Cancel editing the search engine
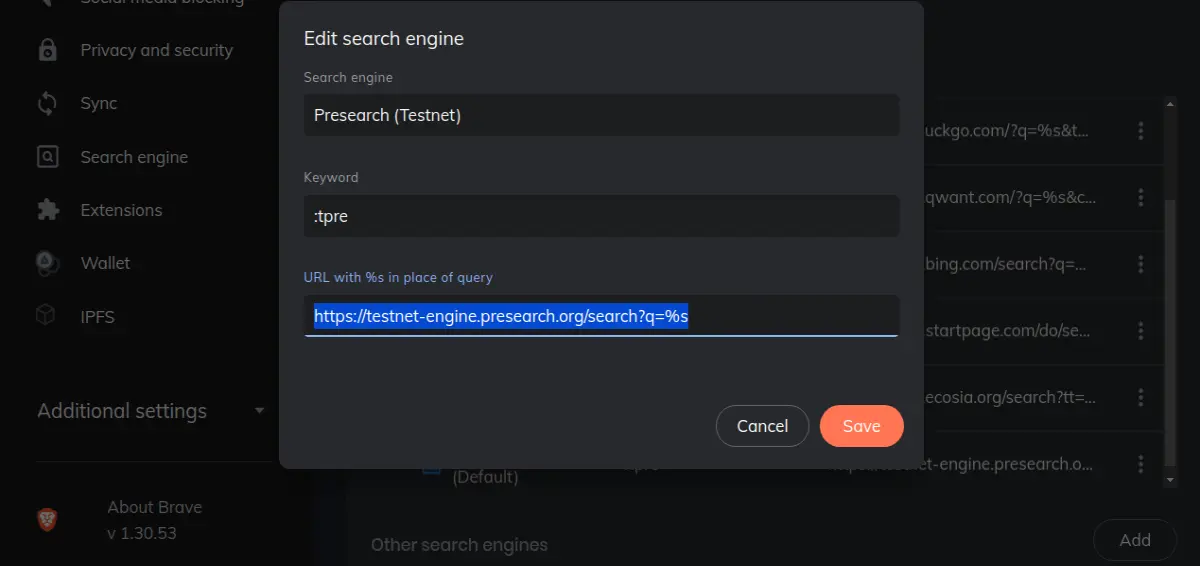This screenshot has width=1200, height=566. 762,426
